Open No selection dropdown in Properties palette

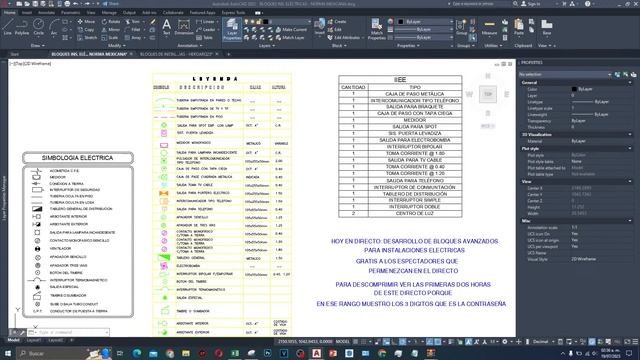tap(565, 74)
